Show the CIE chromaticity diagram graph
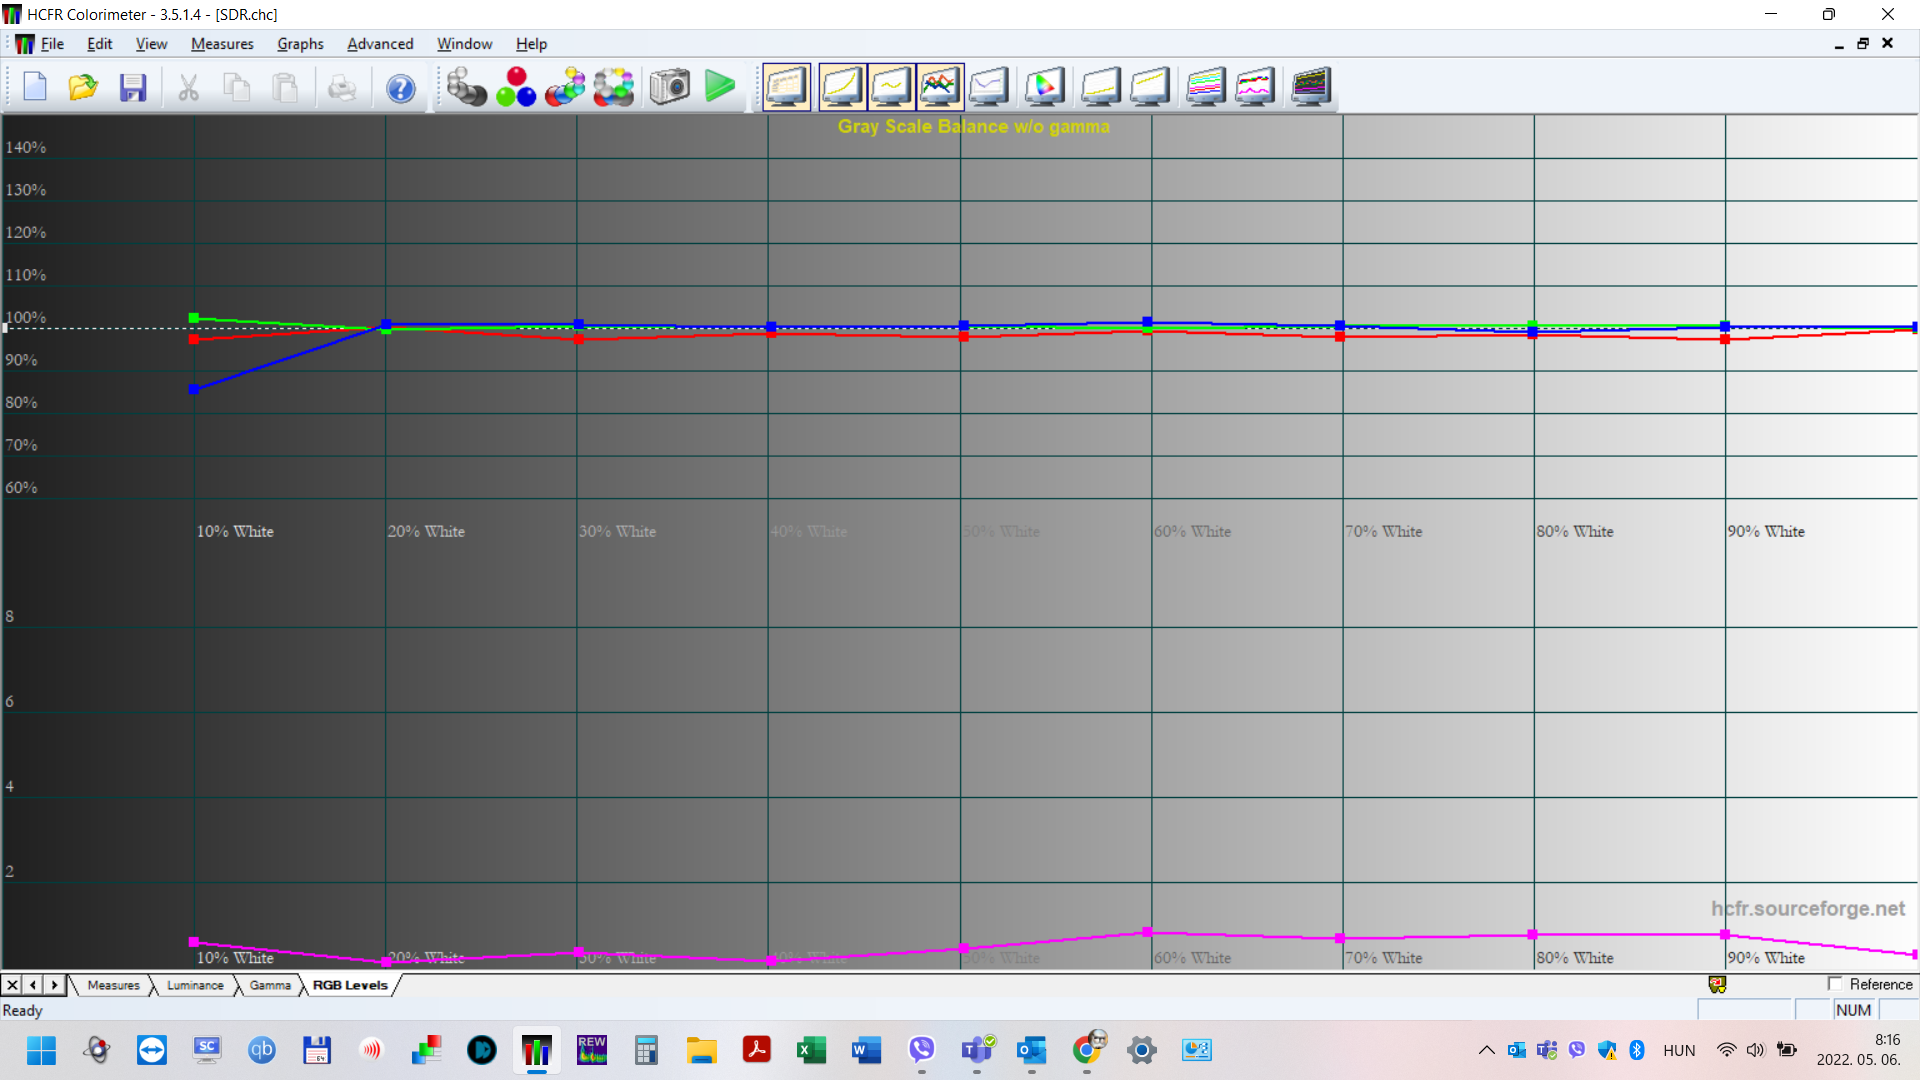This screenshot has height=1080, width=1920. tap(1043, 87)
